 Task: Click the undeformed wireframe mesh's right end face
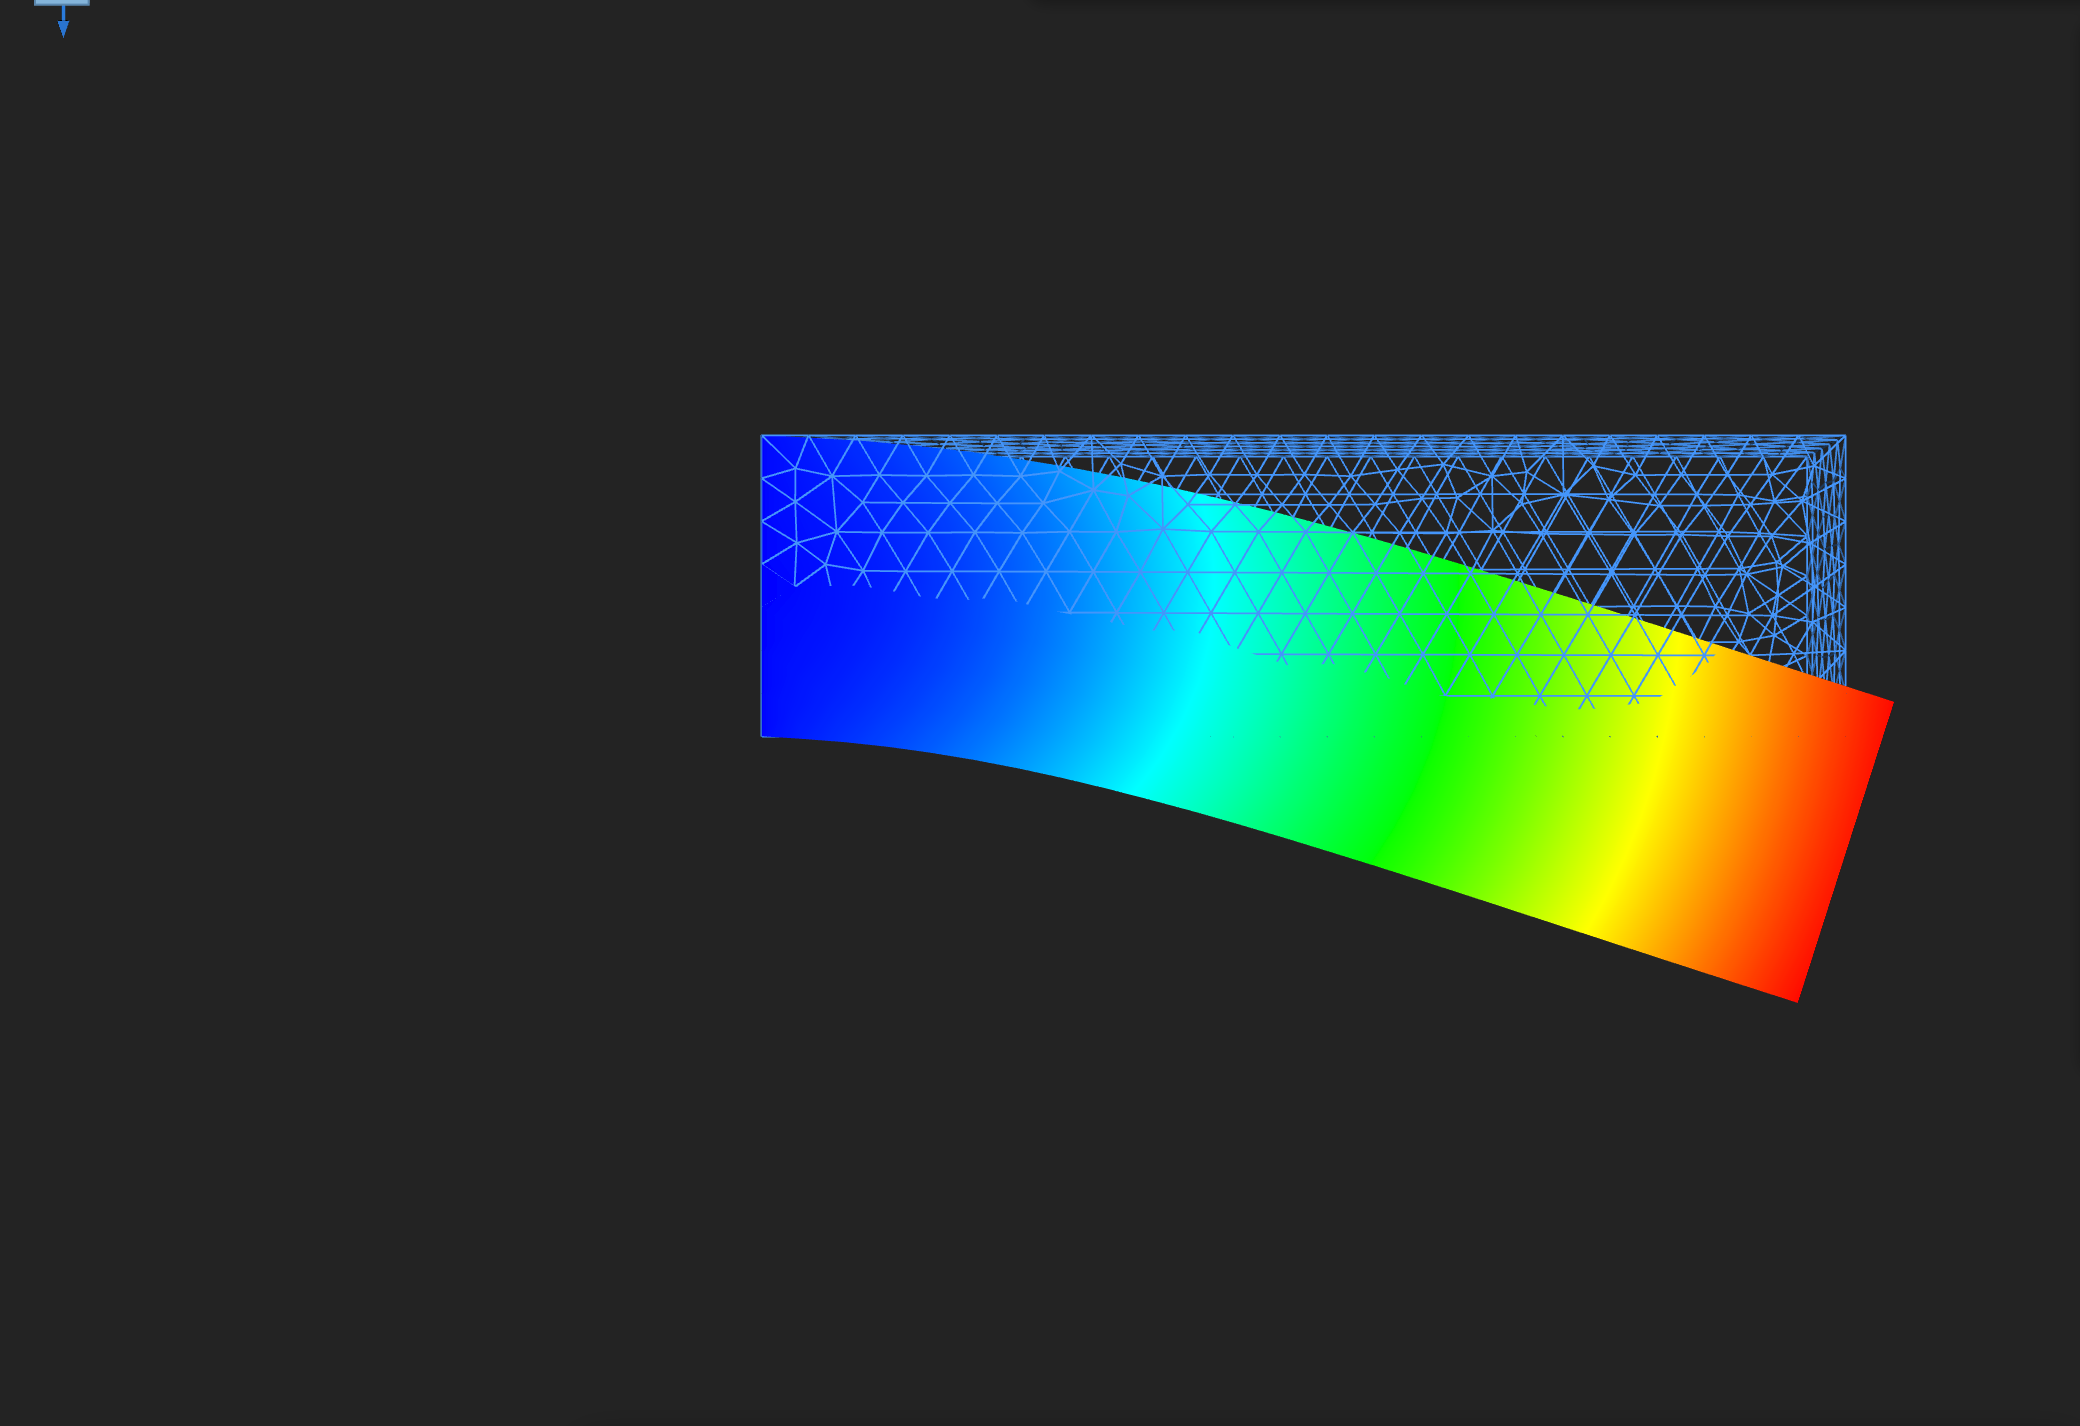[1826, 560]
